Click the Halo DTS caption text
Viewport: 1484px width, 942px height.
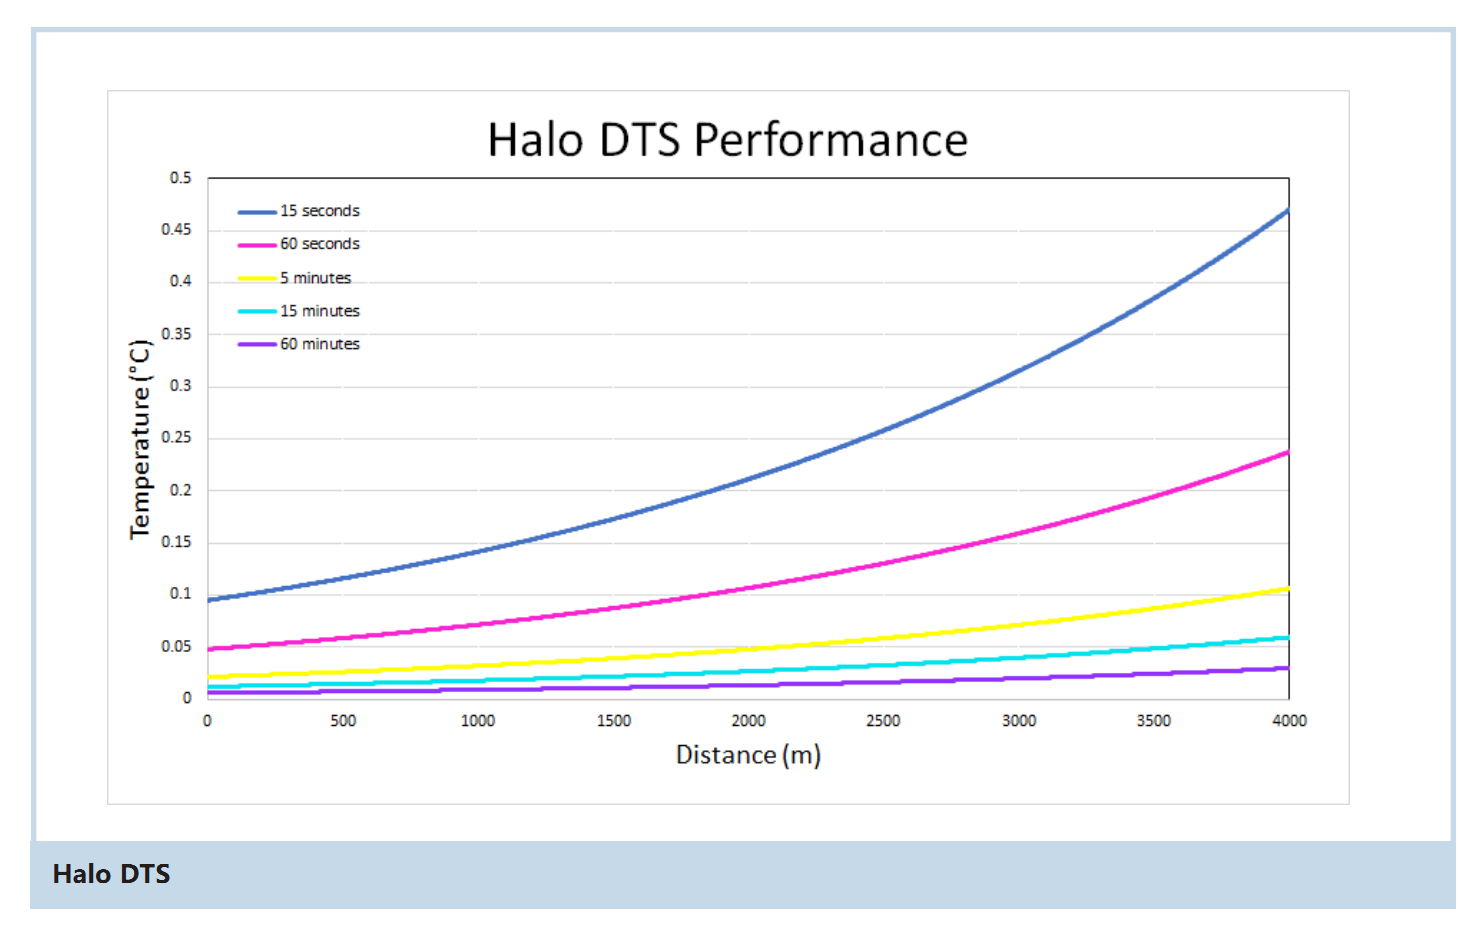111,874
